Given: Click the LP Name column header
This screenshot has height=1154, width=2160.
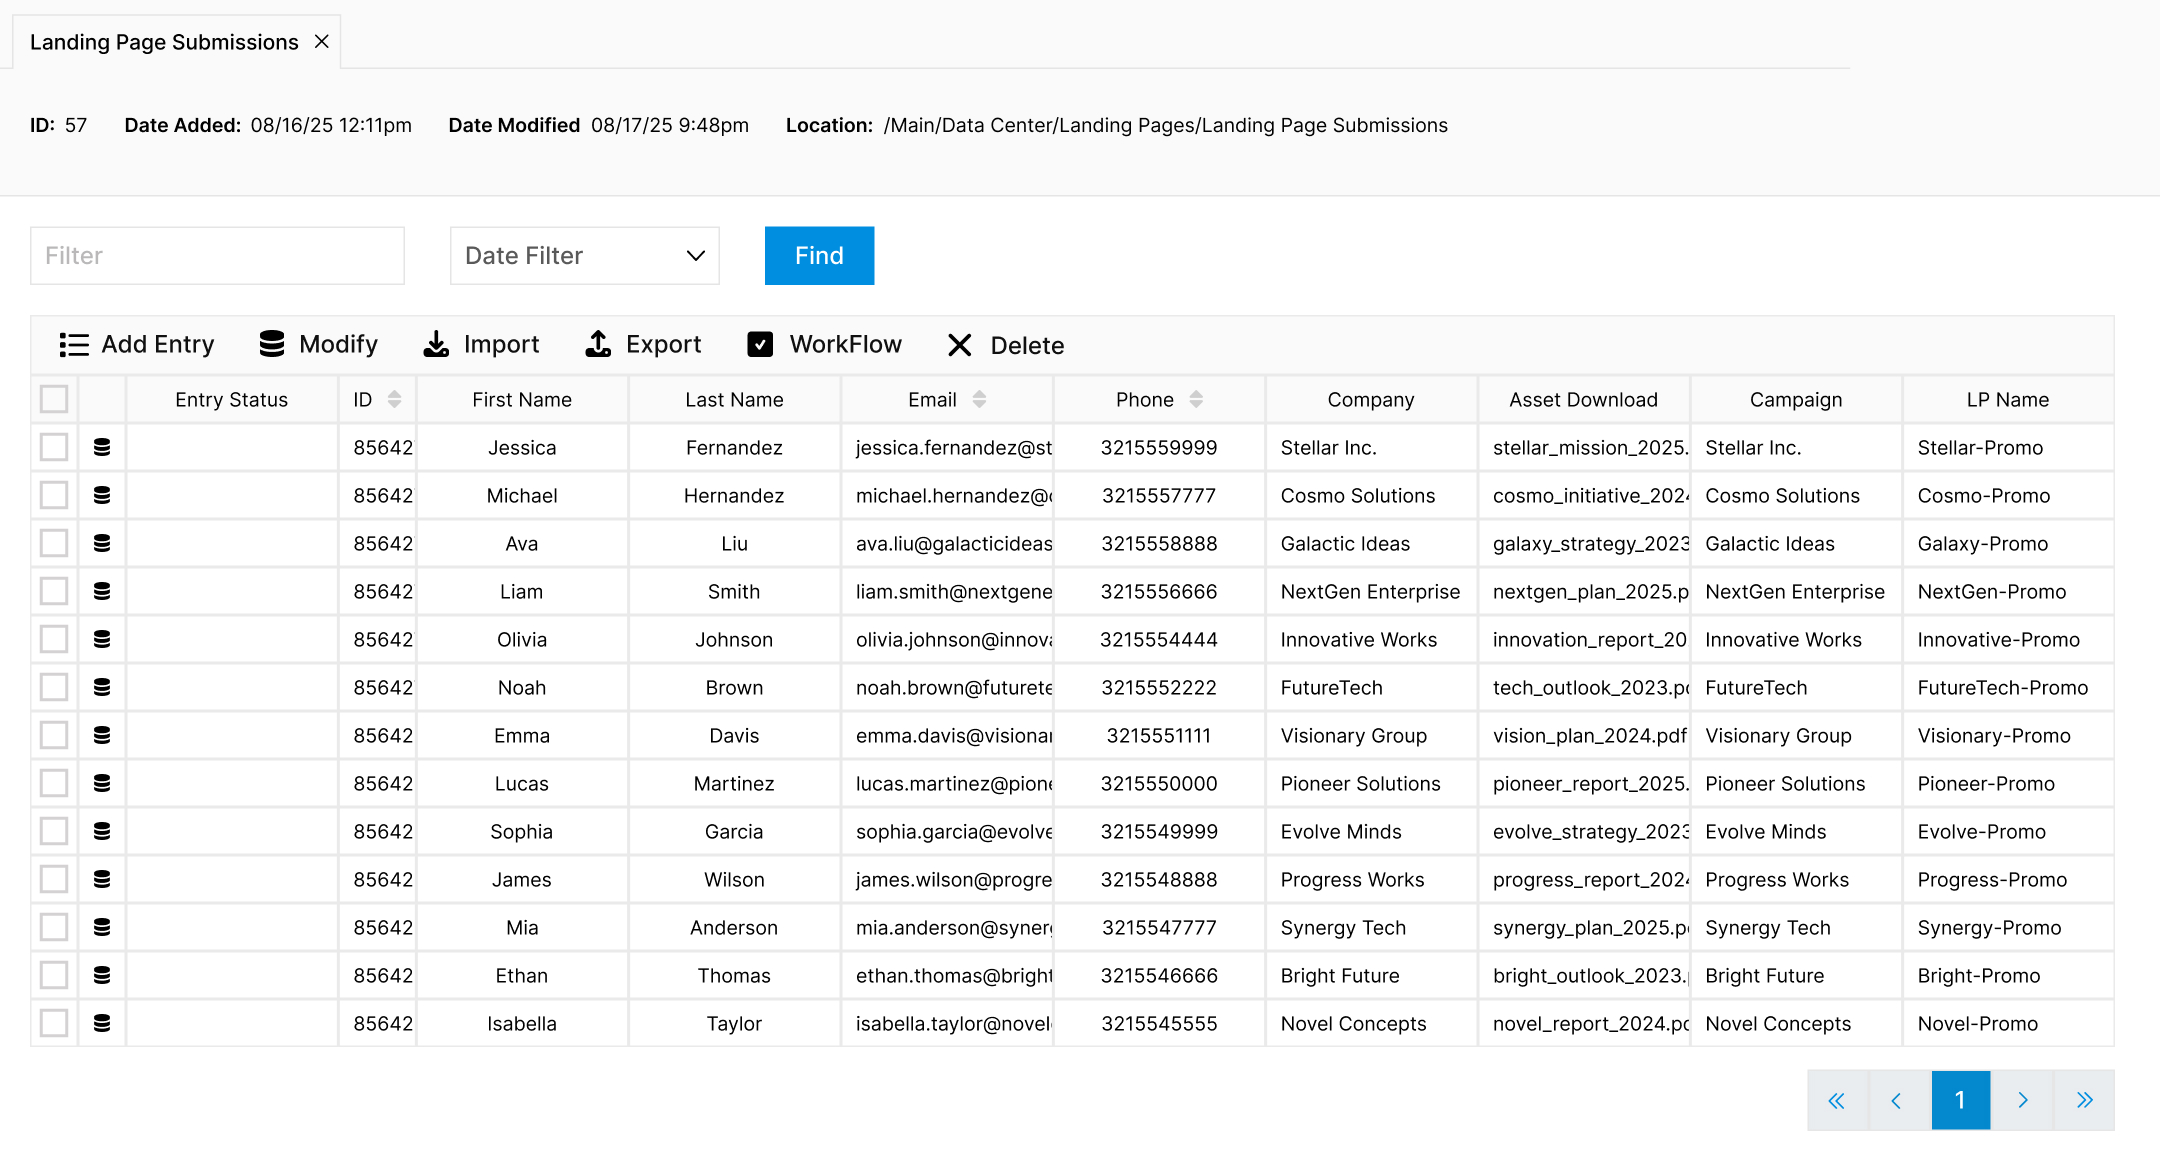Looking at the screenshot, I should [x=2007, y=399].
